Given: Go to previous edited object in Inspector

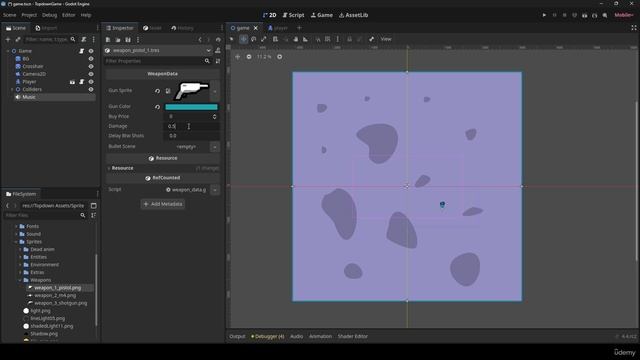Looking at the screenshot, I should click(x=200, y=40).
